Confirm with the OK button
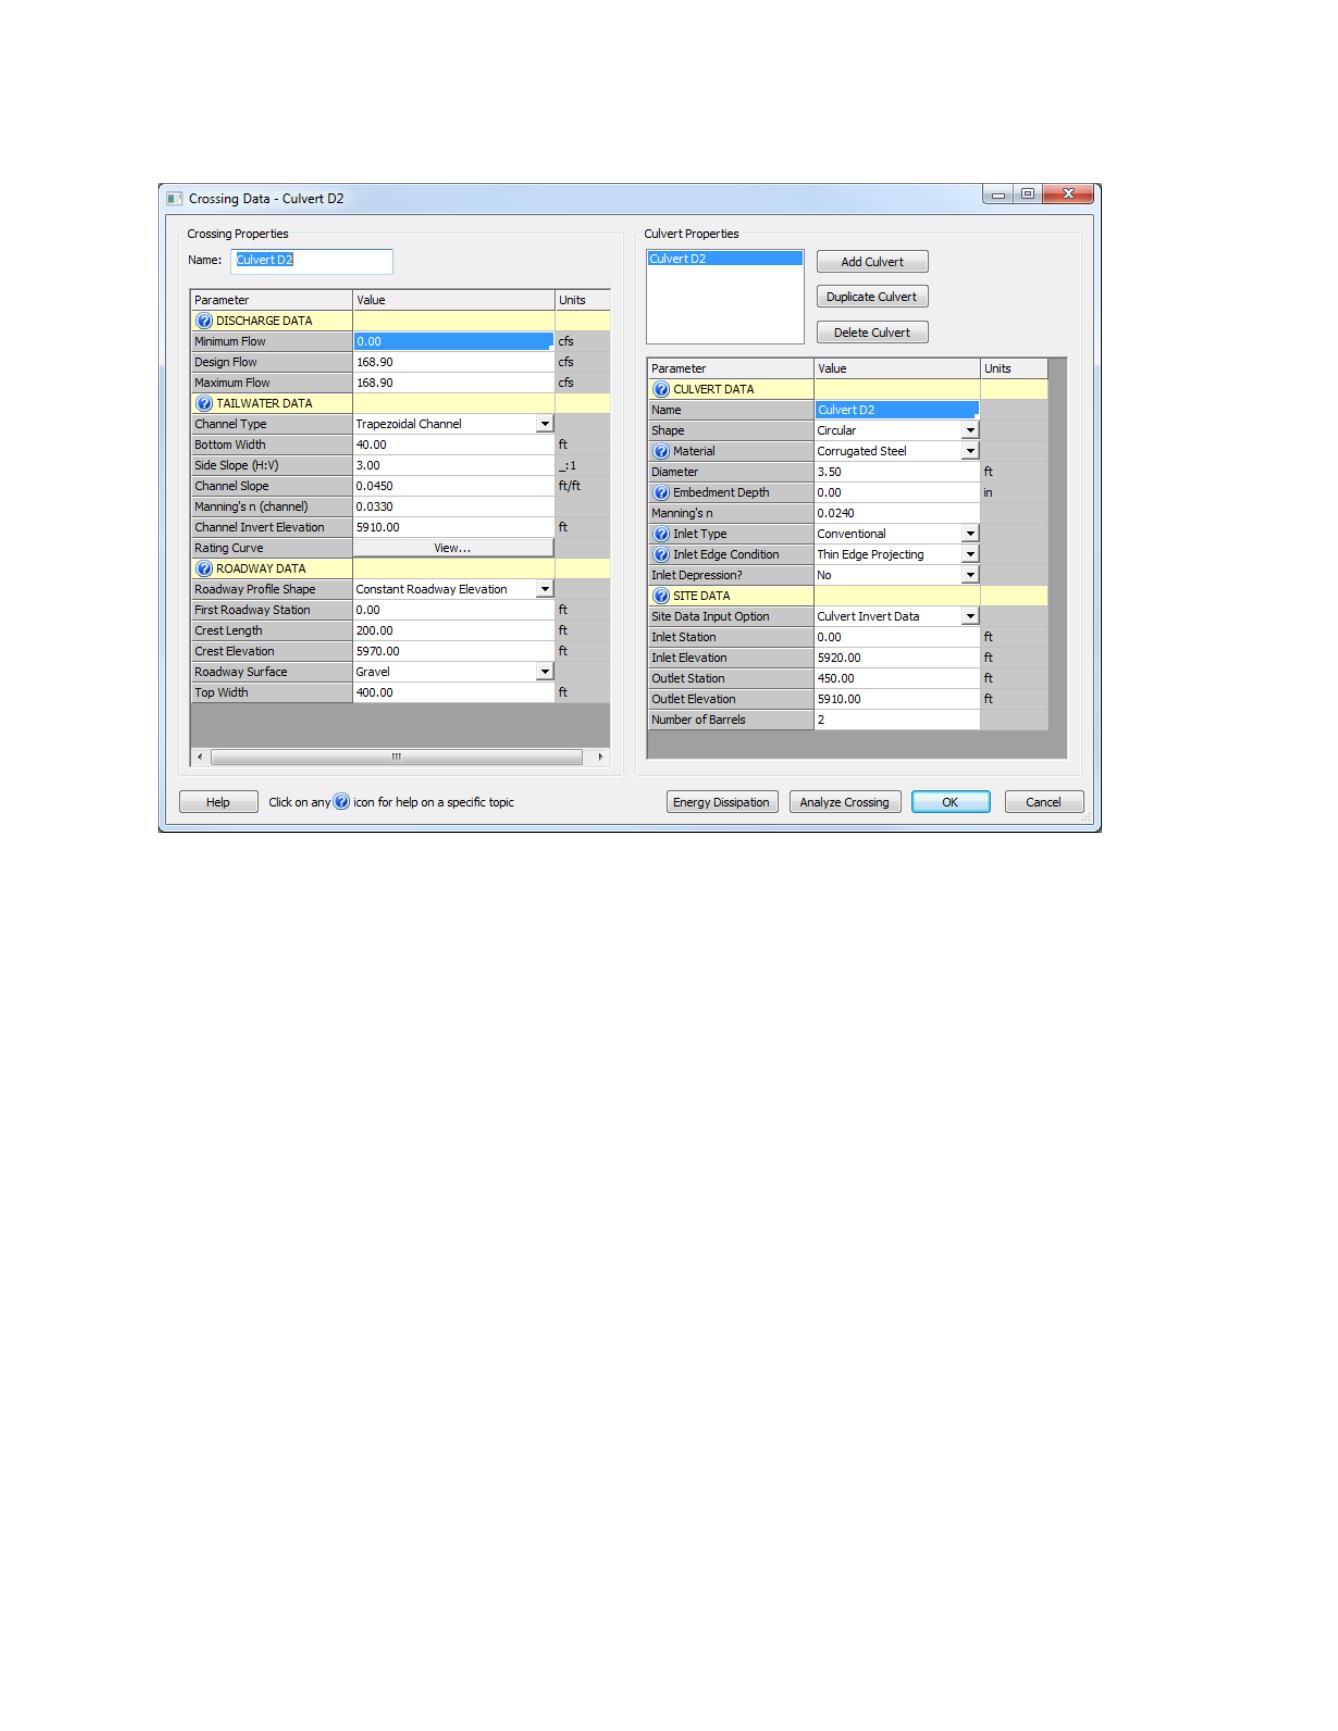The image size is (1338, 1731). (950, 802)
